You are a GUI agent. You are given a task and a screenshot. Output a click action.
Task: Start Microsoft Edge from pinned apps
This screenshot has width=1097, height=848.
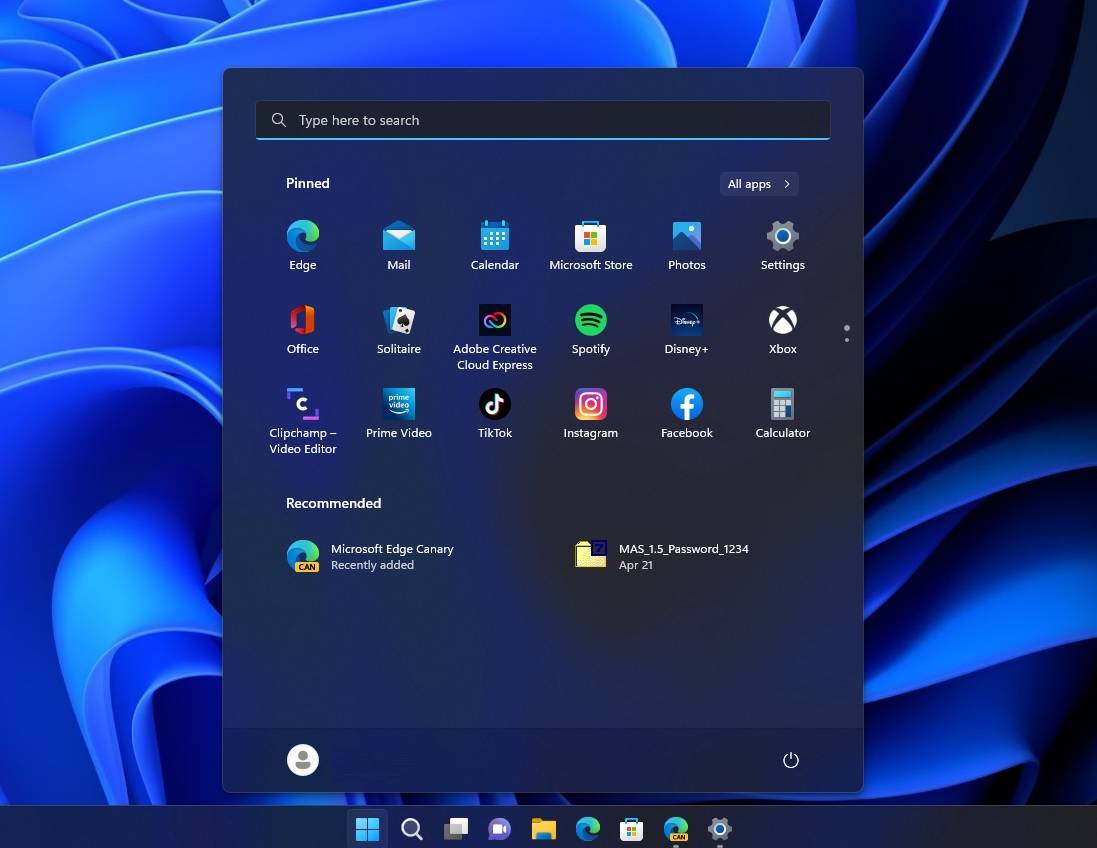[x=302, y=236]
